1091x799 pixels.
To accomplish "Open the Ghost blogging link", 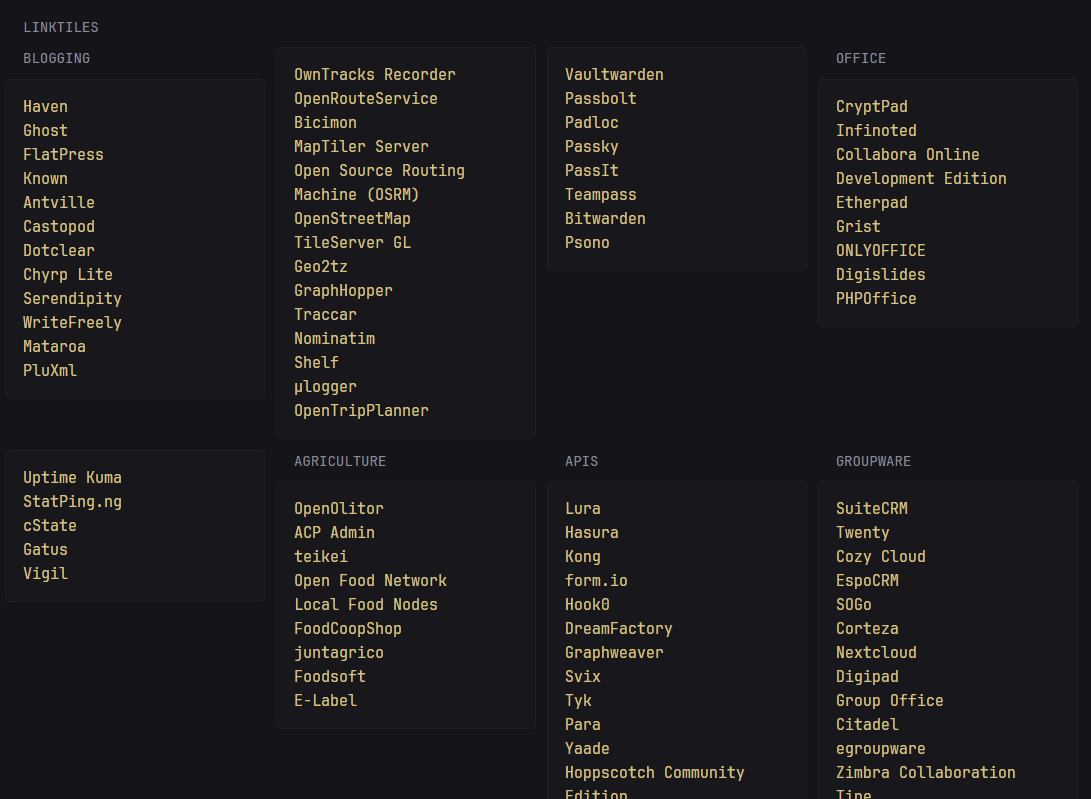I will pyautogui.click(x=45, y=130).
